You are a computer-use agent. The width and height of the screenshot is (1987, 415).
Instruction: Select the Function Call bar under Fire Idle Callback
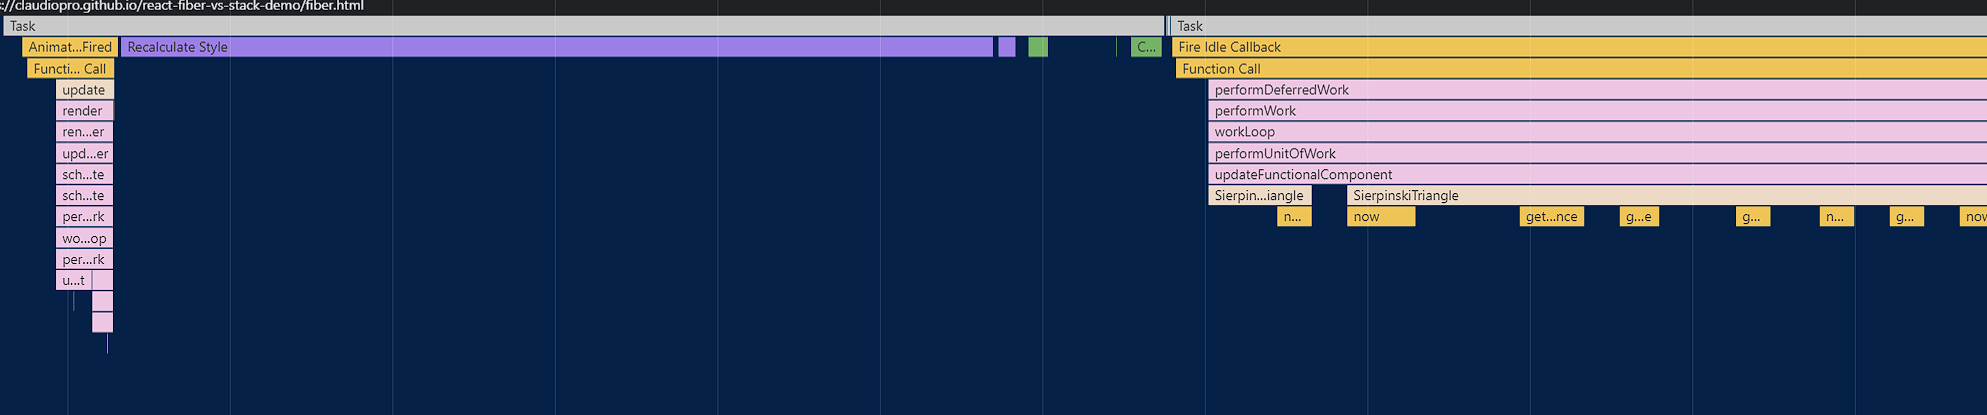(1580, 69)
